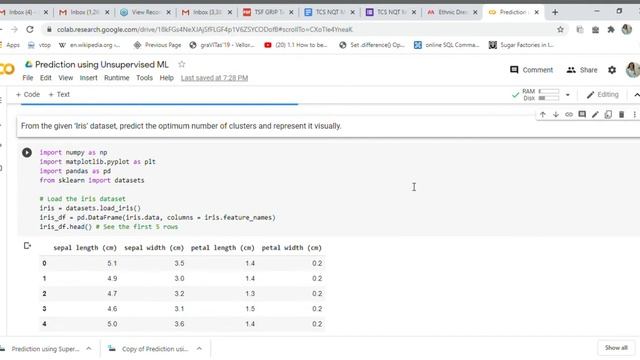Delete cell with trash icon
The width and height of the screenshot is (640, 360).
[621, 115]
